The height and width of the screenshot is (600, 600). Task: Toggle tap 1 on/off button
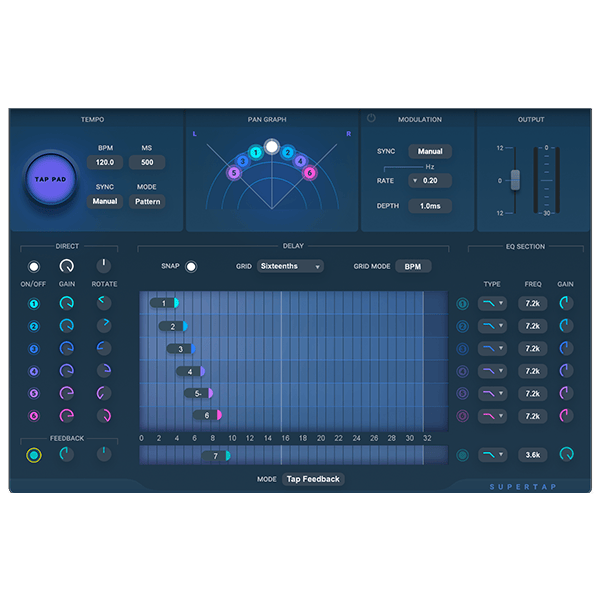coord(34,304)
